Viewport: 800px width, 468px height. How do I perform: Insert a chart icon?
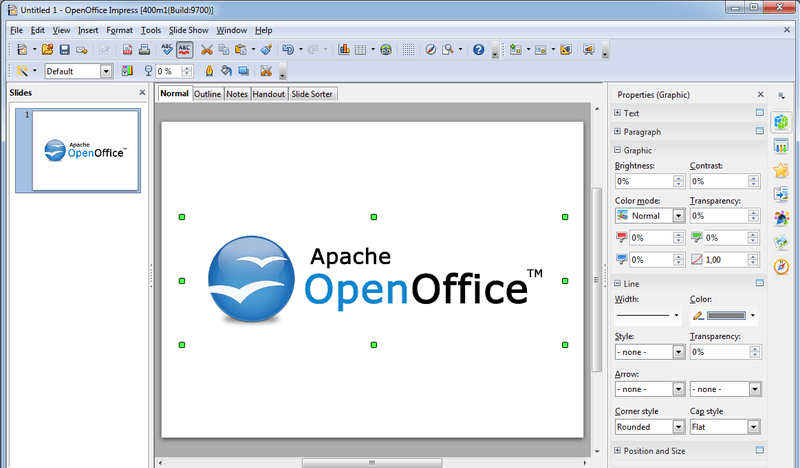[x=344, y=50]
